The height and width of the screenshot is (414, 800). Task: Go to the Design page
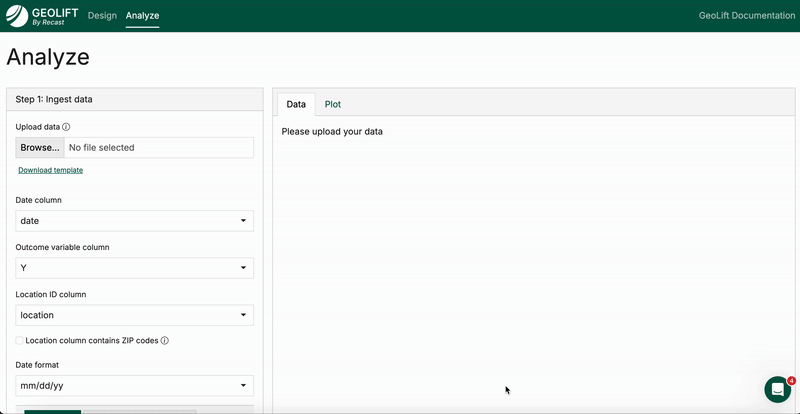[102, 16]
